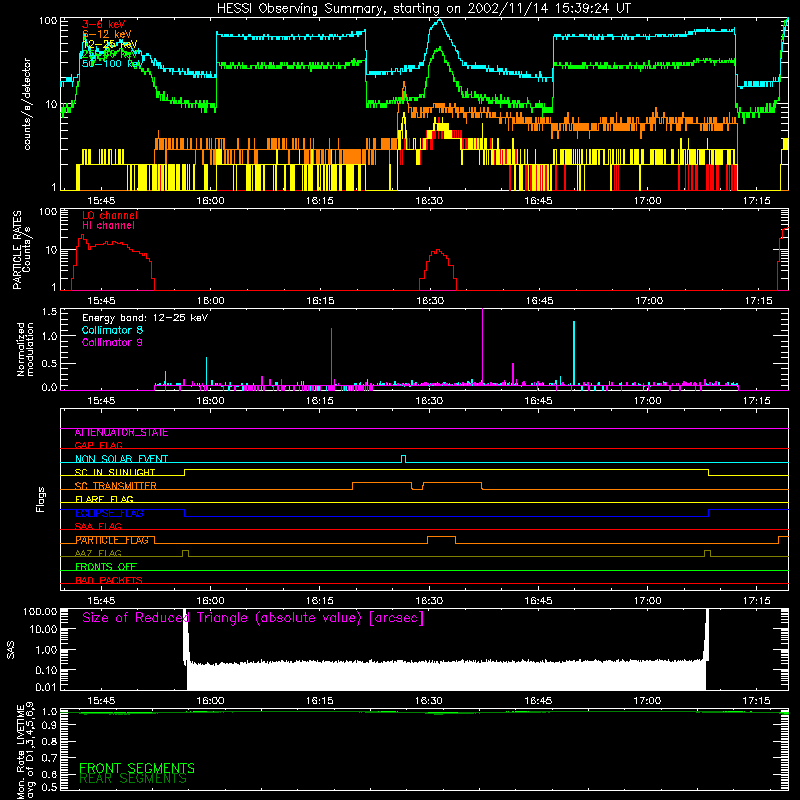This screenshot has width=800, height=800.
Task: Click the yellow 12-25 keV count-rate legend entry
Action: [110, 44]
